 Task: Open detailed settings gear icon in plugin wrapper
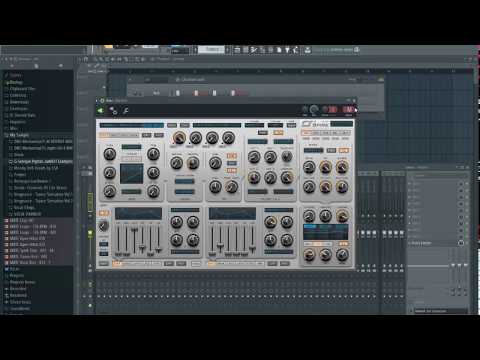click(113, 110)
